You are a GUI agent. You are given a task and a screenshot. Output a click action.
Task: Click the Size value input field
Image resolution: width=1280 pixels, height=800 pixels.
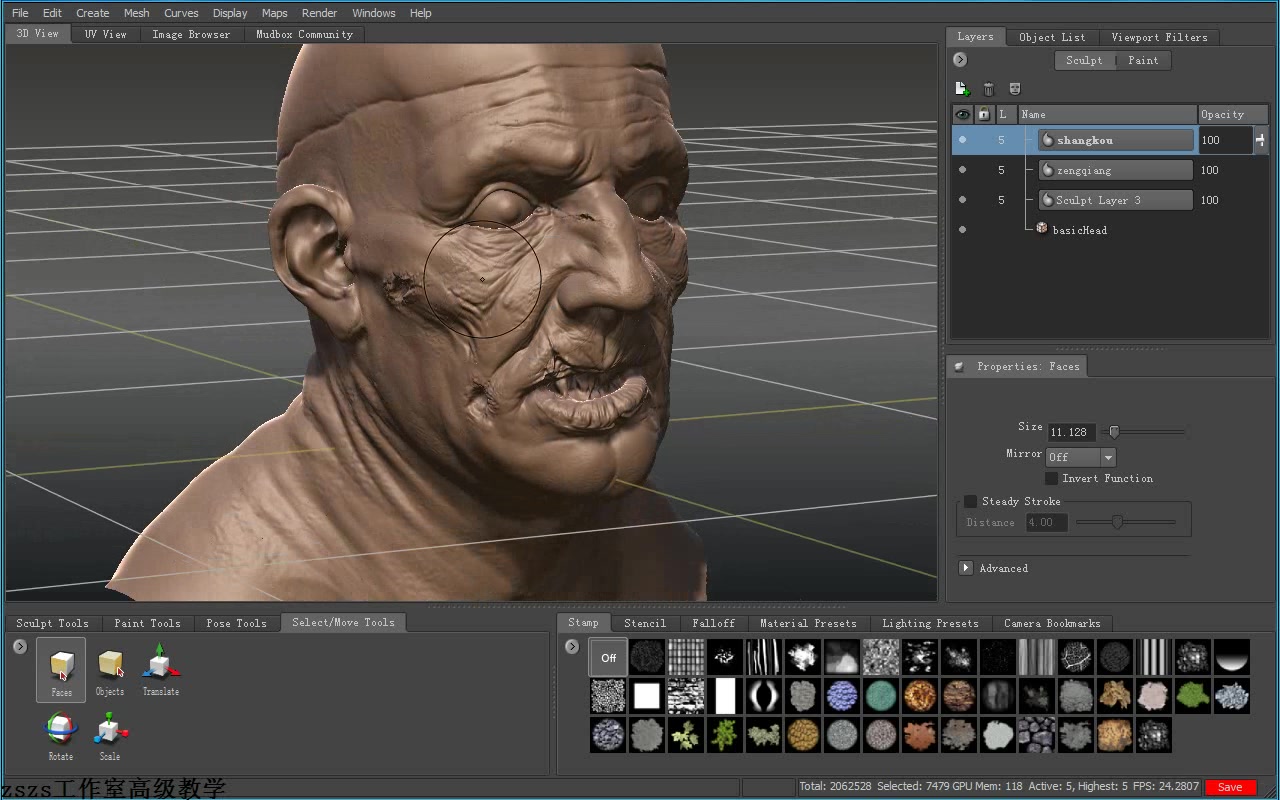click(x=1070, y=432)
